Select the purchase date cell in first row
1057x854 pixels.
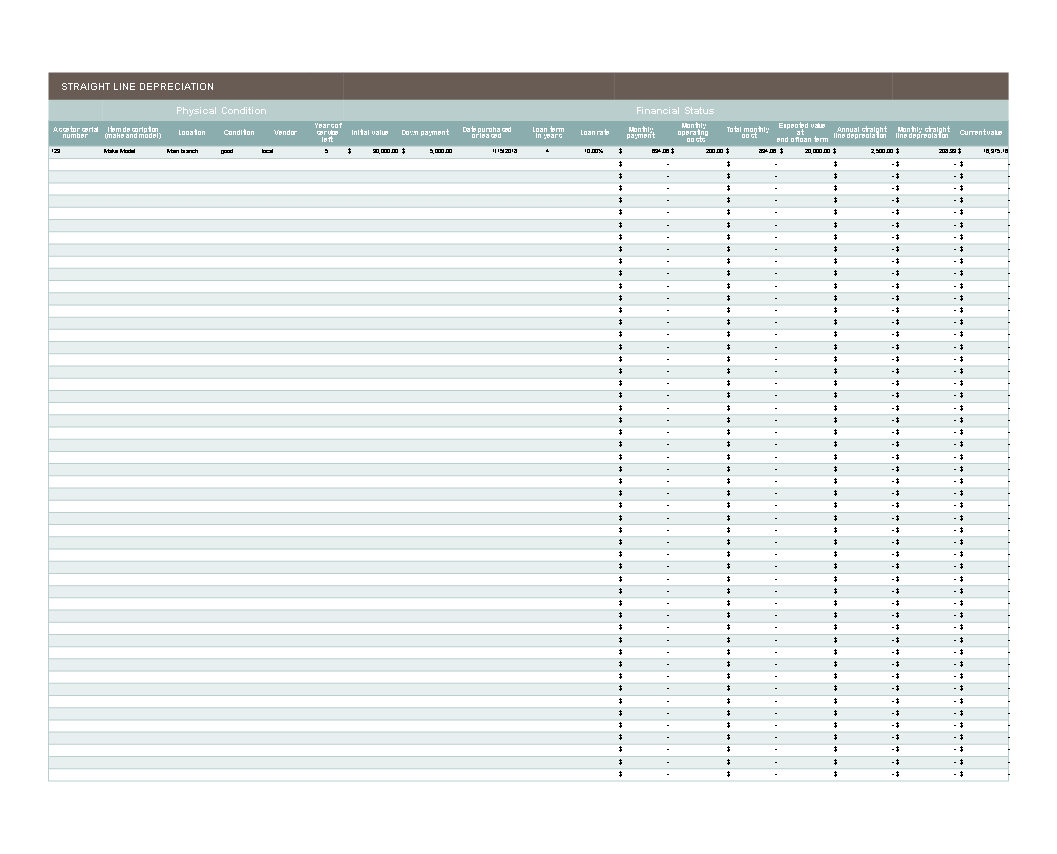pos(504,151)
